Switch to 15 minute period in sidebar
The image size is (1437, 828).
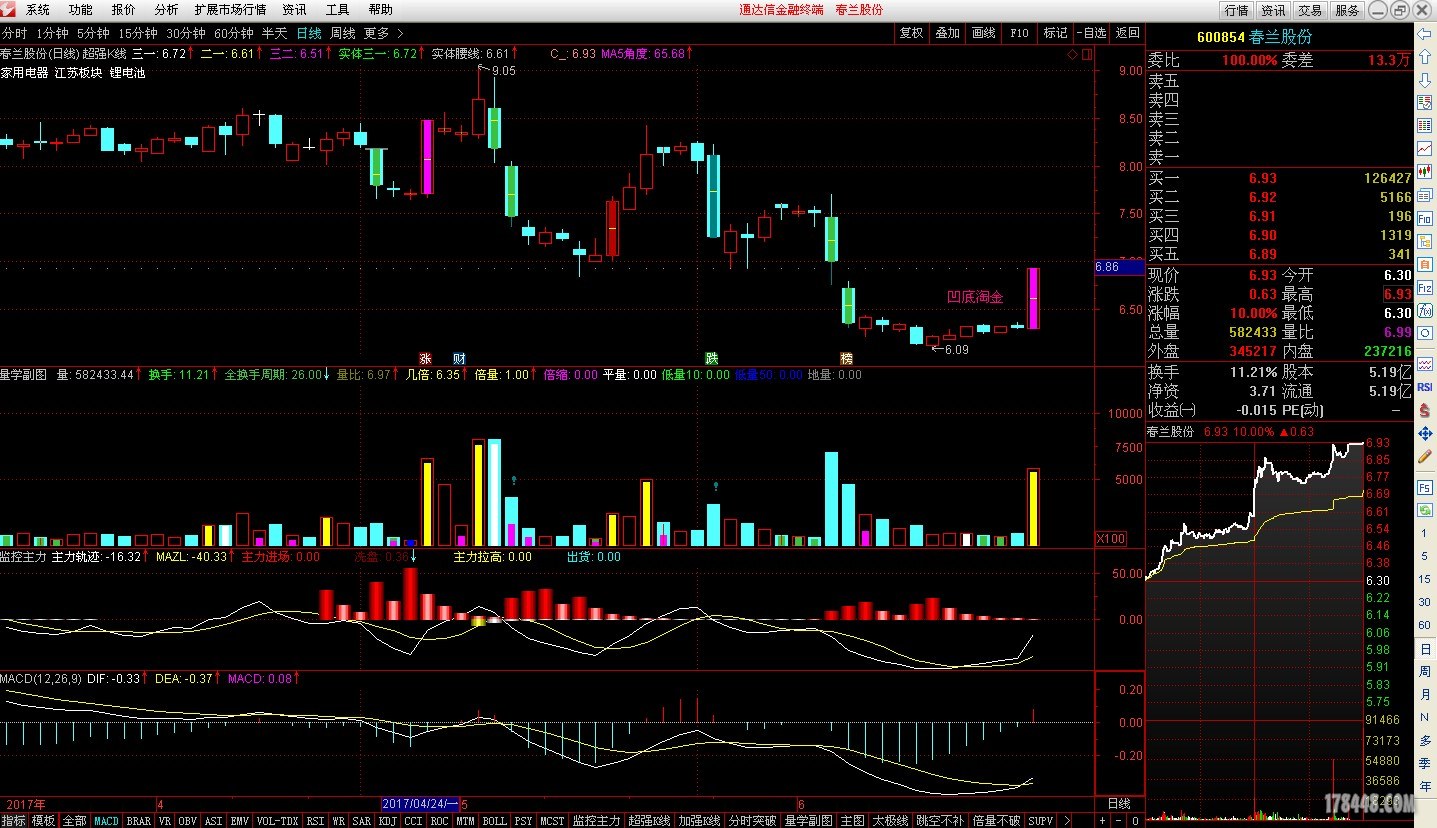1424,579
